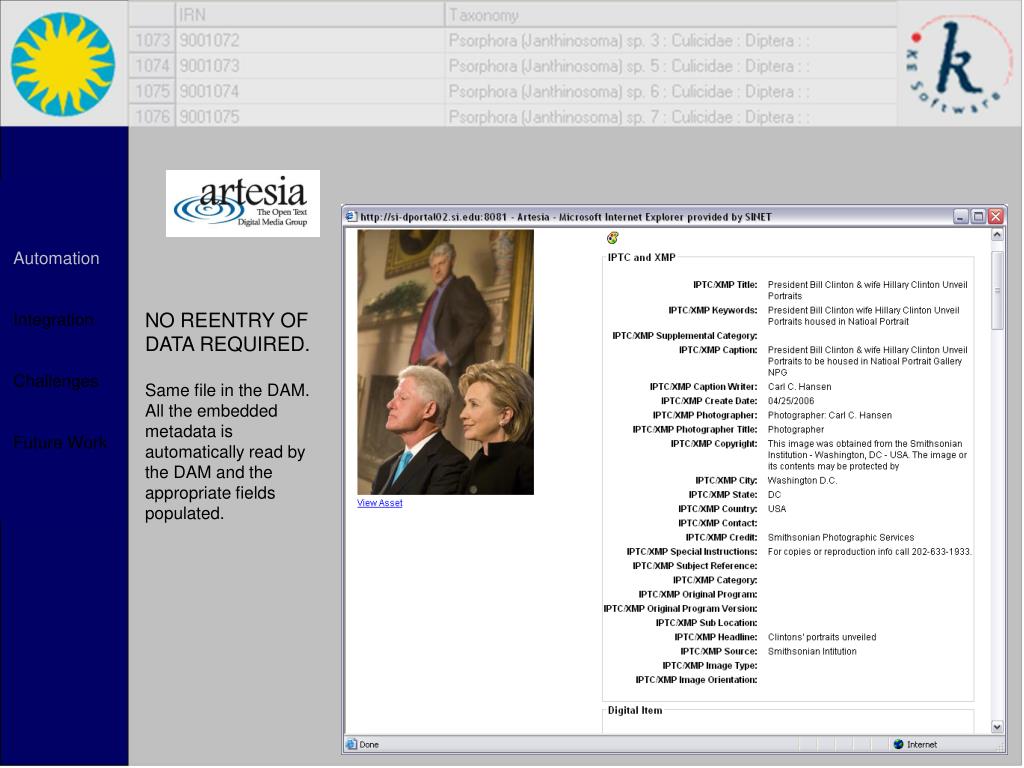Click the create date value 04/25/2006

click(x=791, y=401)
